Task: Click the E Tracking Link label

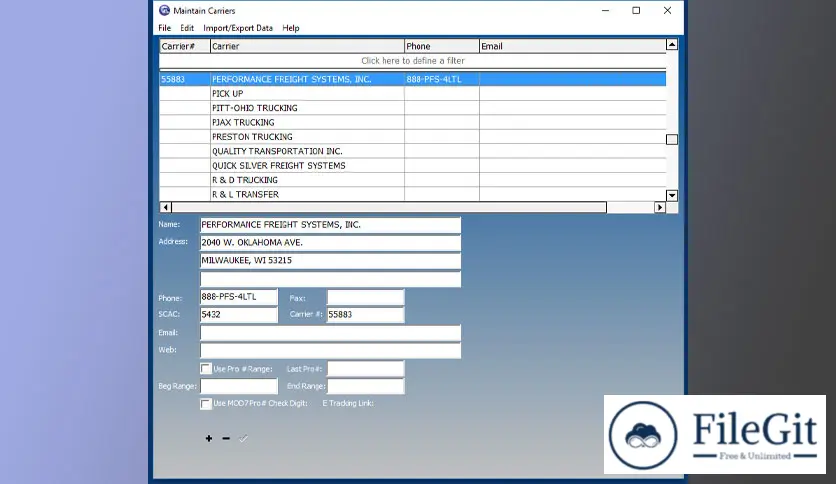Action: (x=348, y=404)
